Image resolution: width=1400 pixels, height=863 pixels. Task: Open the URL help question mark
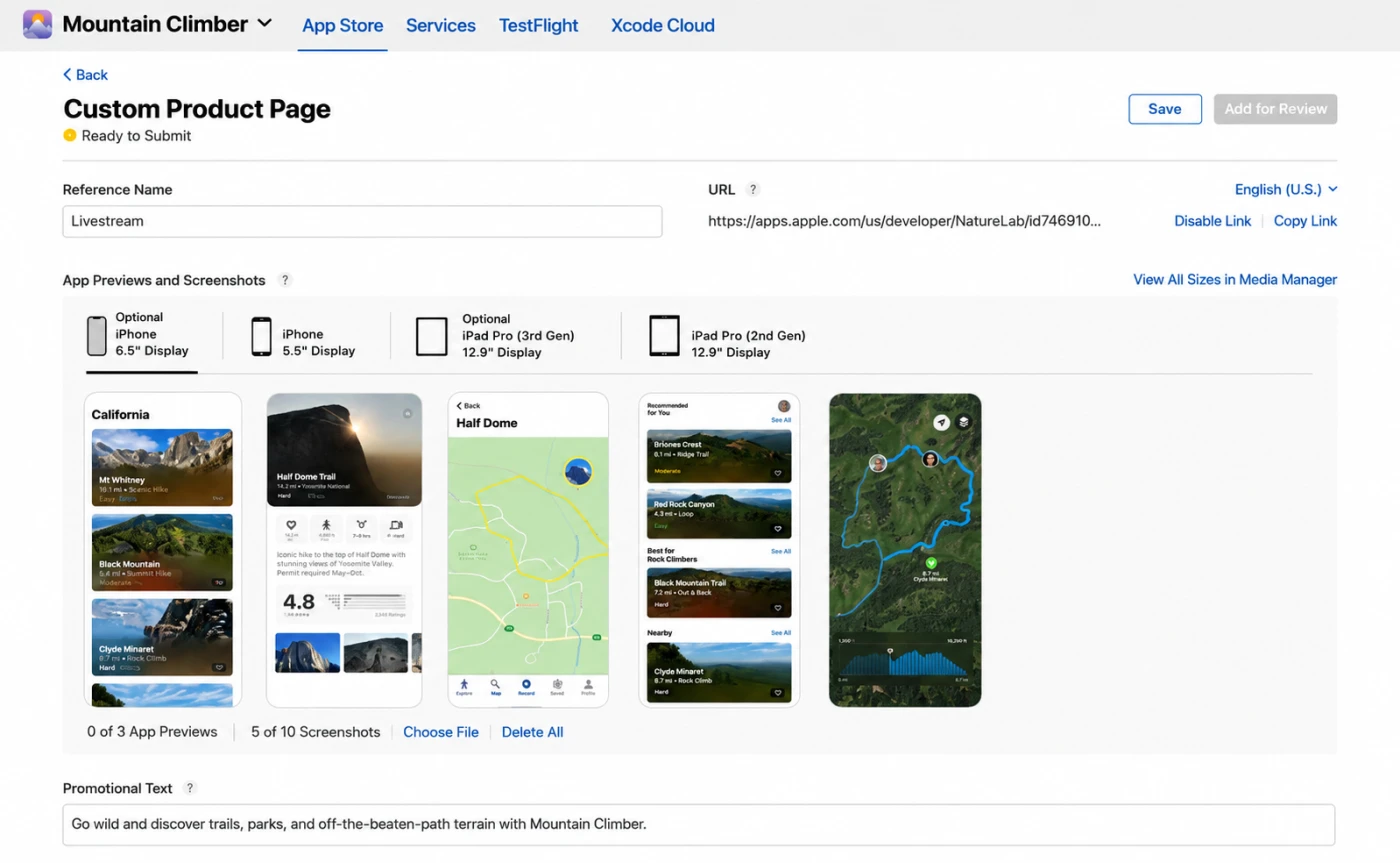(x=753, y=189)
